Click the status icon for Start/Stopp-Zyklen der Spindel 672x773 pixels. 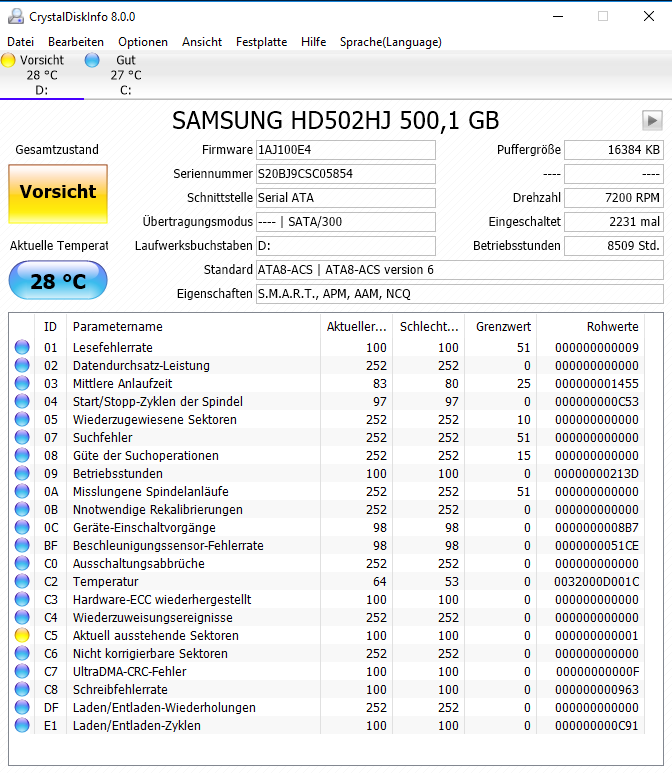[22, 401]
